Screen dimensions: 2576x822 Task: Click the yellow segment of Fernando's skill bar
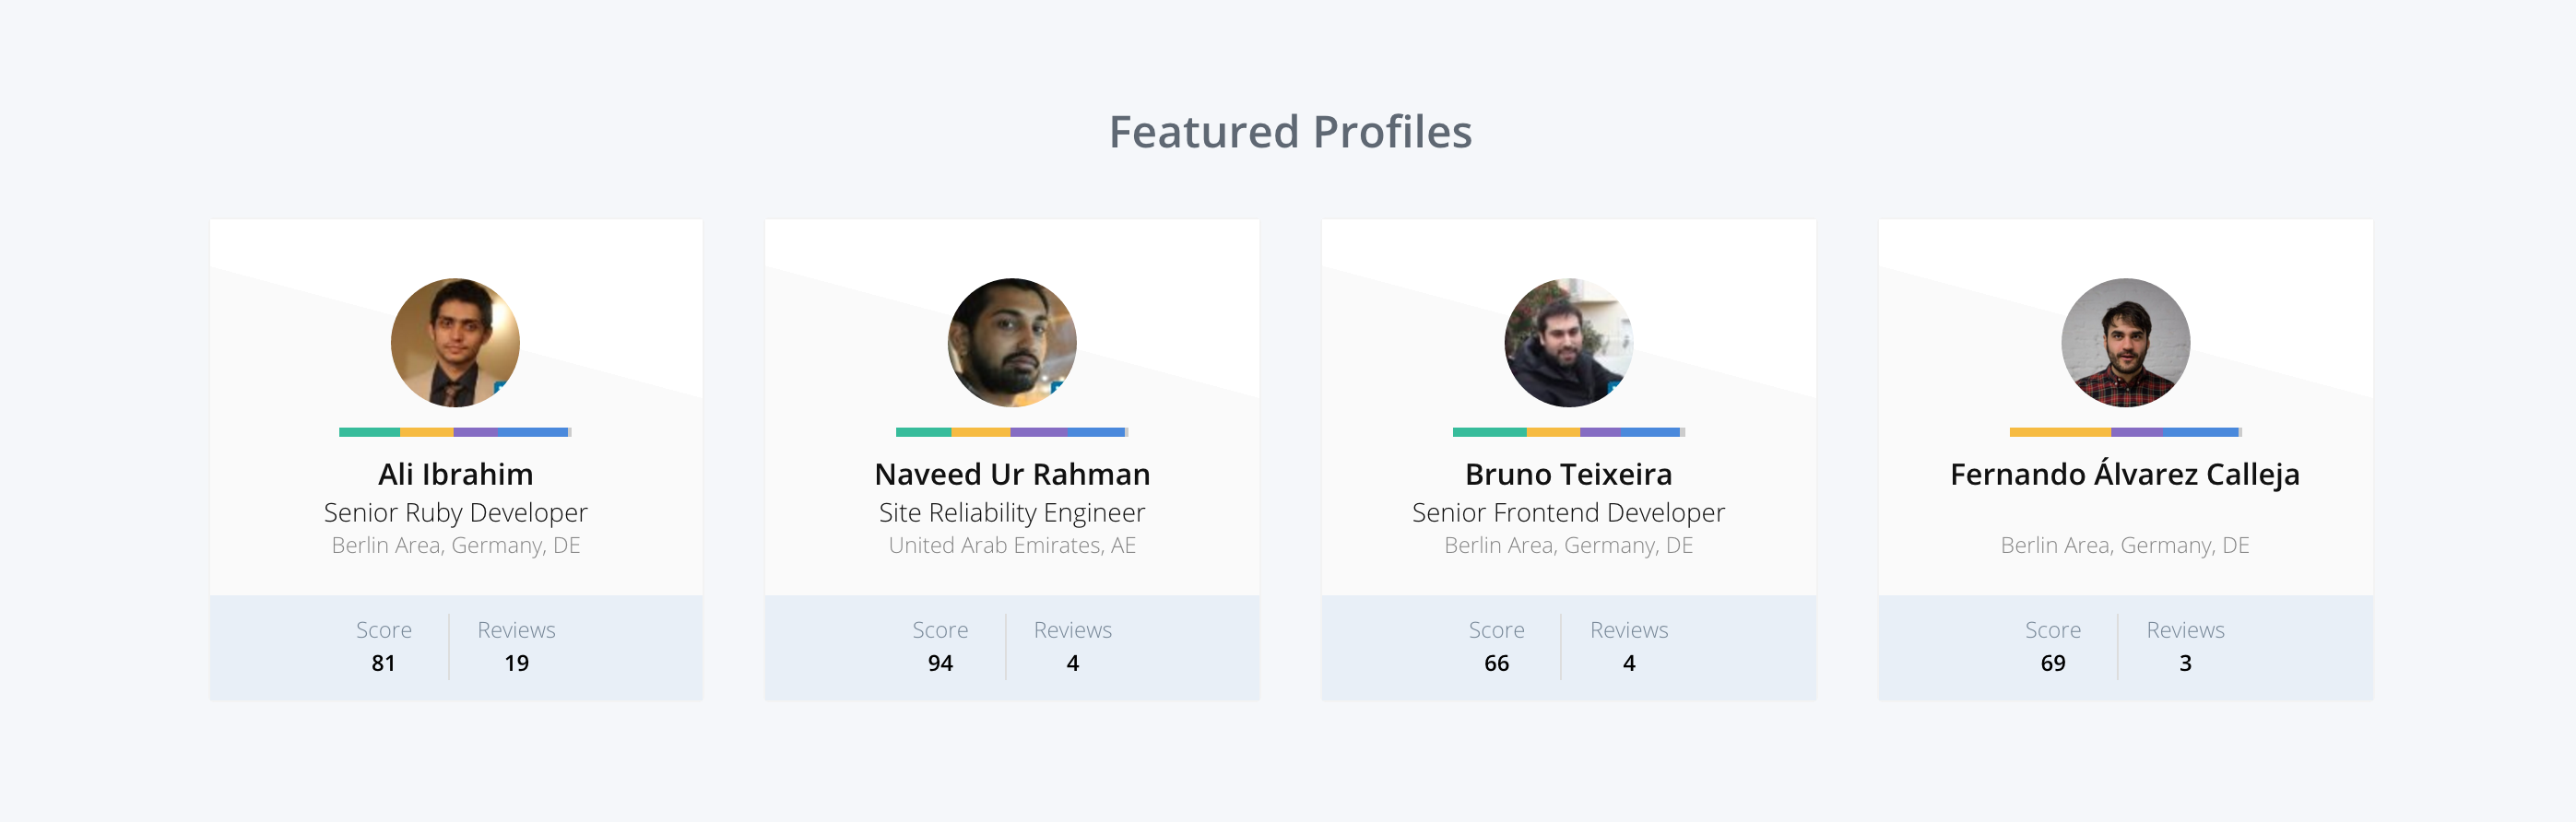click(2060, 432)
